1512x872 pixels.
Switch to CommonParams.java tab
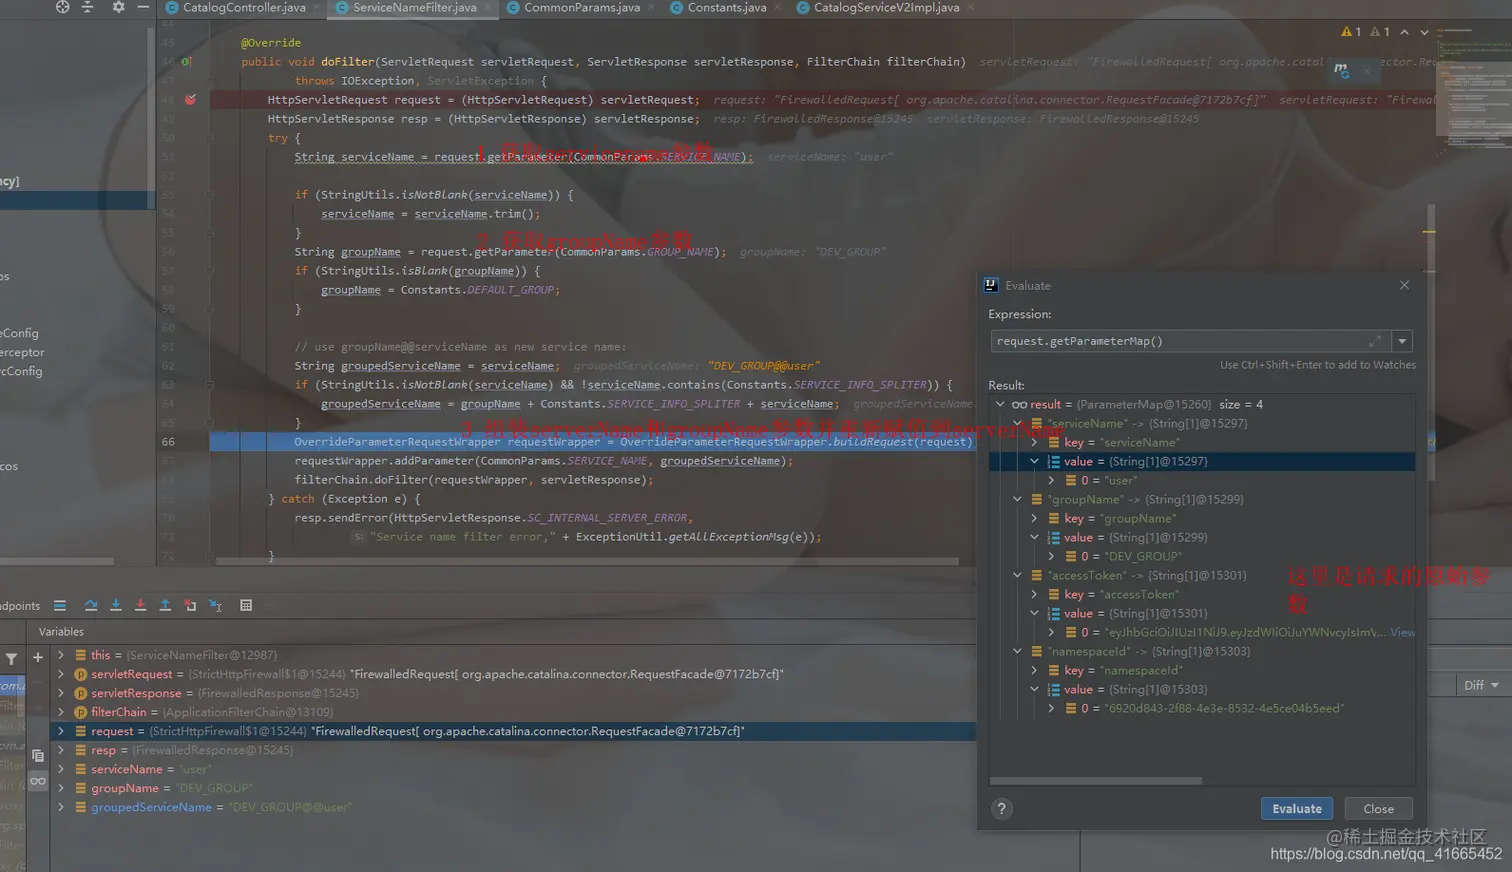point(581,7)
